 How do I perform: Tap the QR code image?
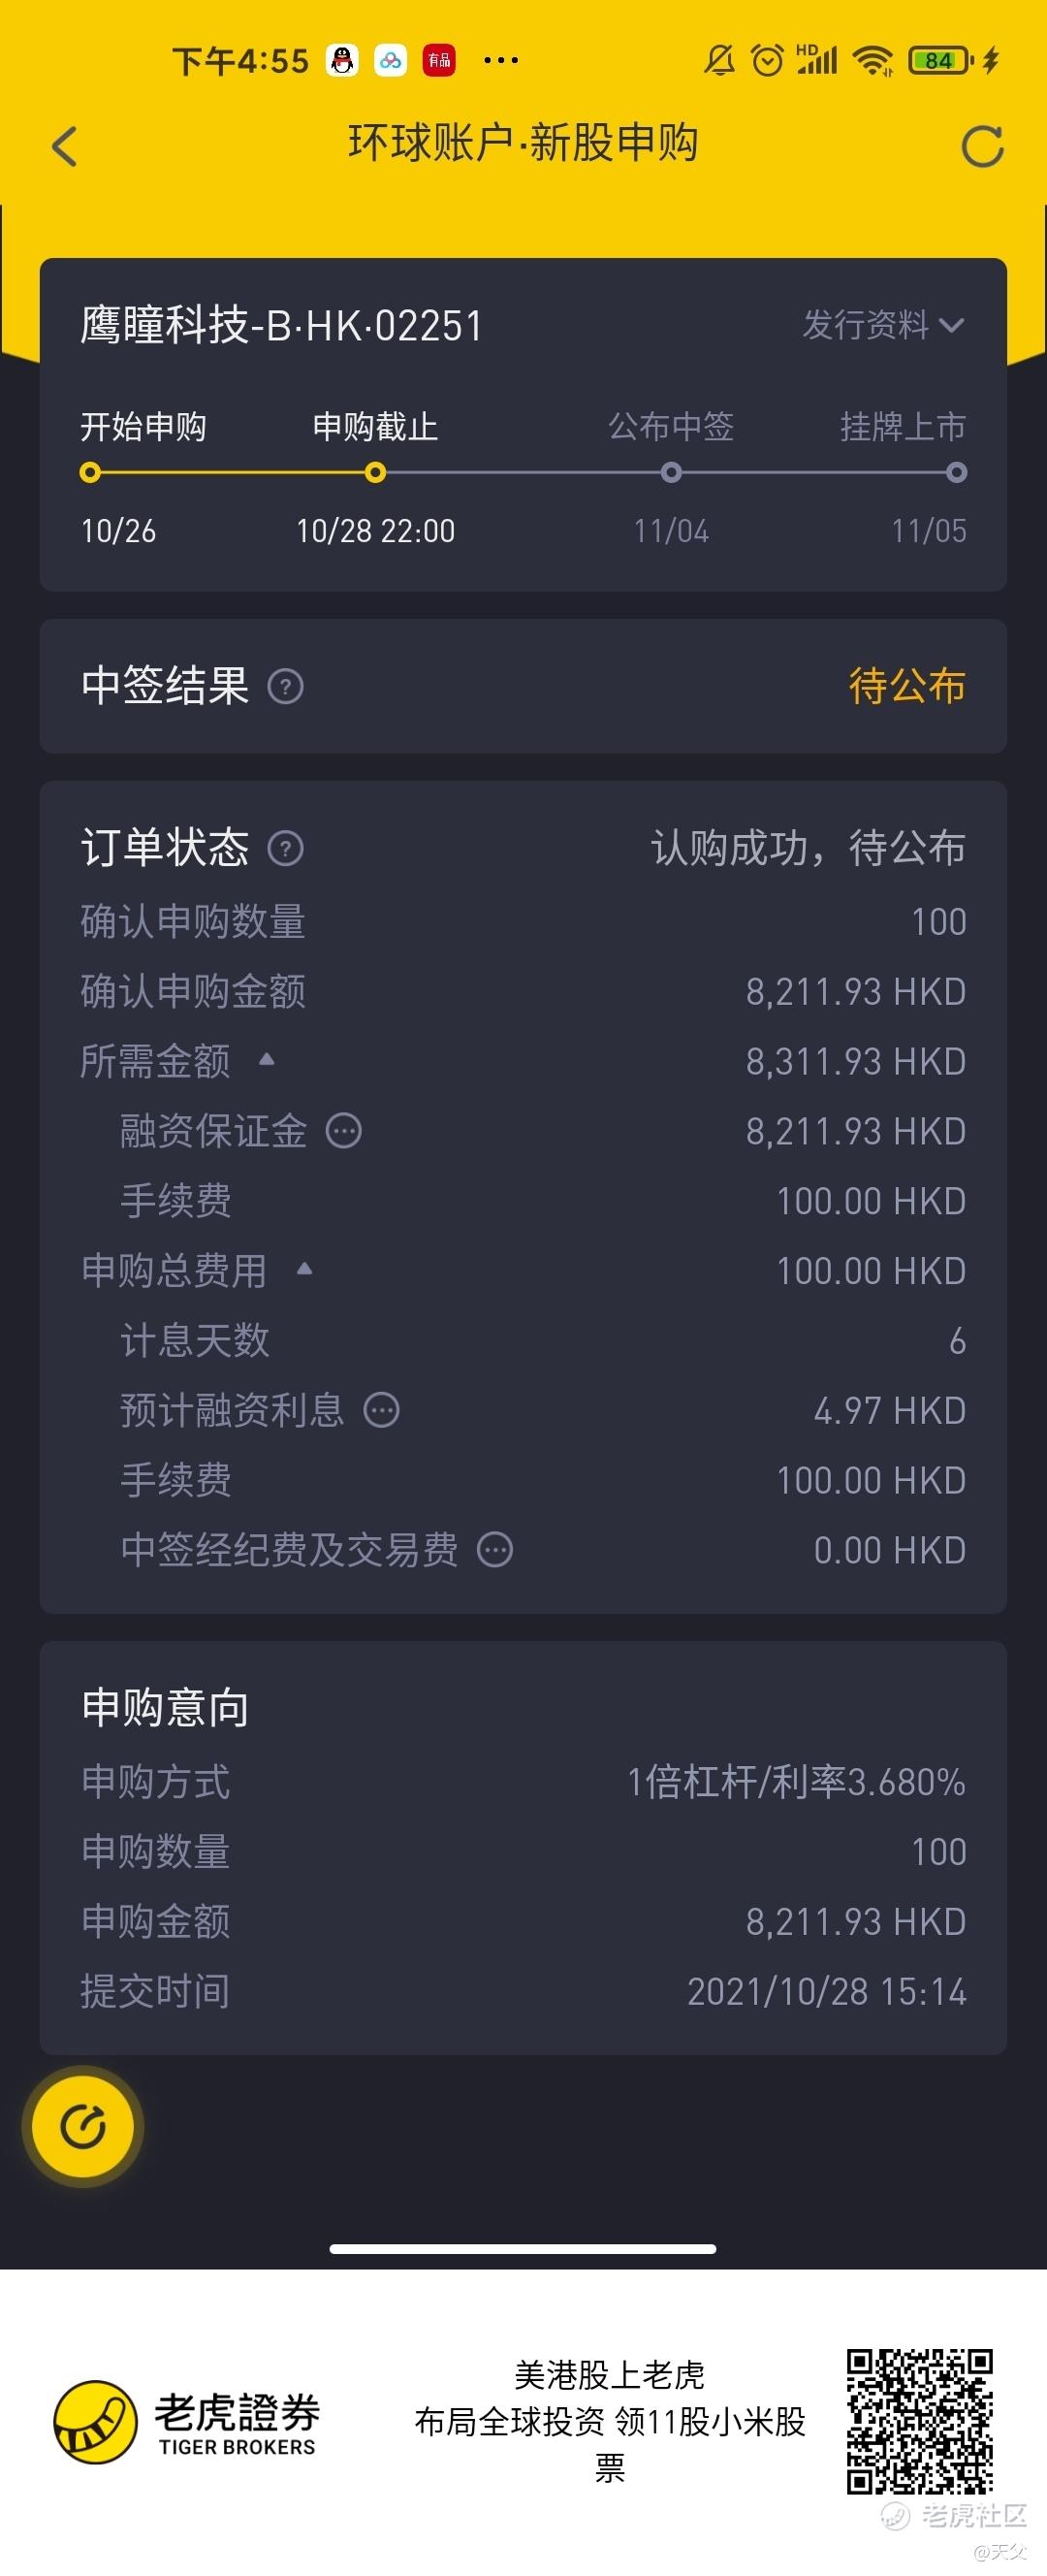pos(919,2422)
